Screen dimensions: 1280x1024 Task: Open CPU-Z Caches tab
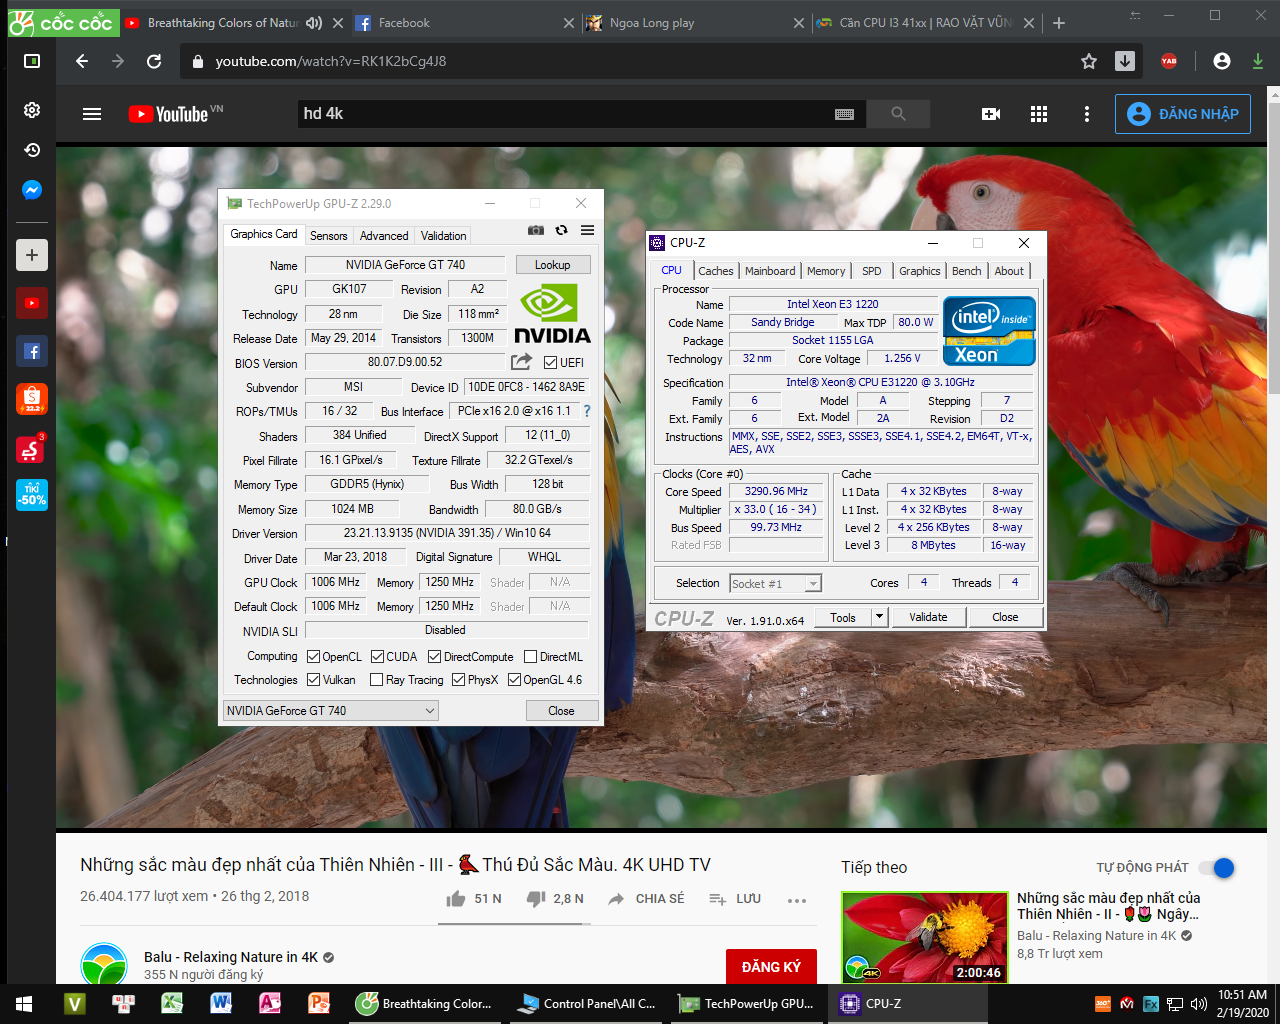716,271
